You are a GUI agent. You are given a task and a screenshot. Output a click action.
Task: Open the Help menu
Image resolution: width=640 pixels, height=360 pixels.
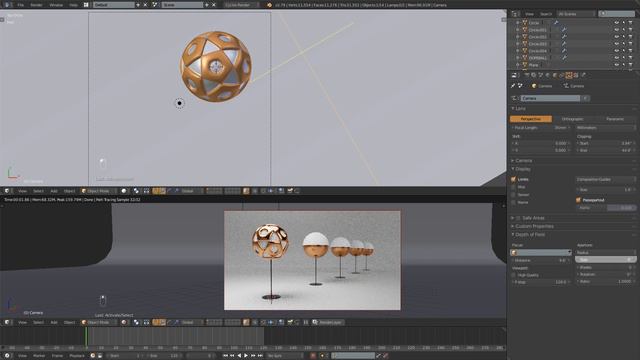coord(73,5)
